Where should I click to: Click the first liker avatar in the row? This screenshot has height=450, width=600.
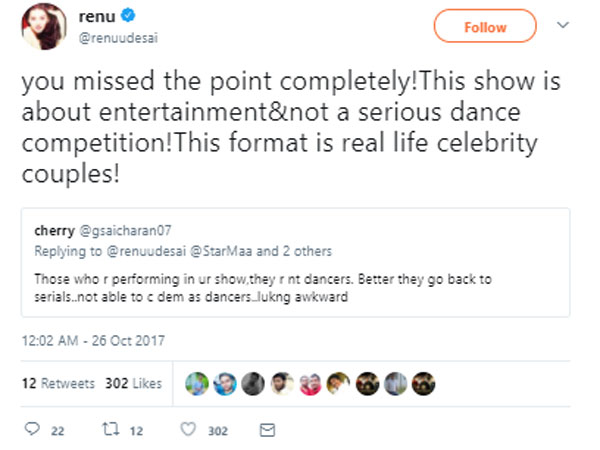pyautogui.click(x=198, y=383)
